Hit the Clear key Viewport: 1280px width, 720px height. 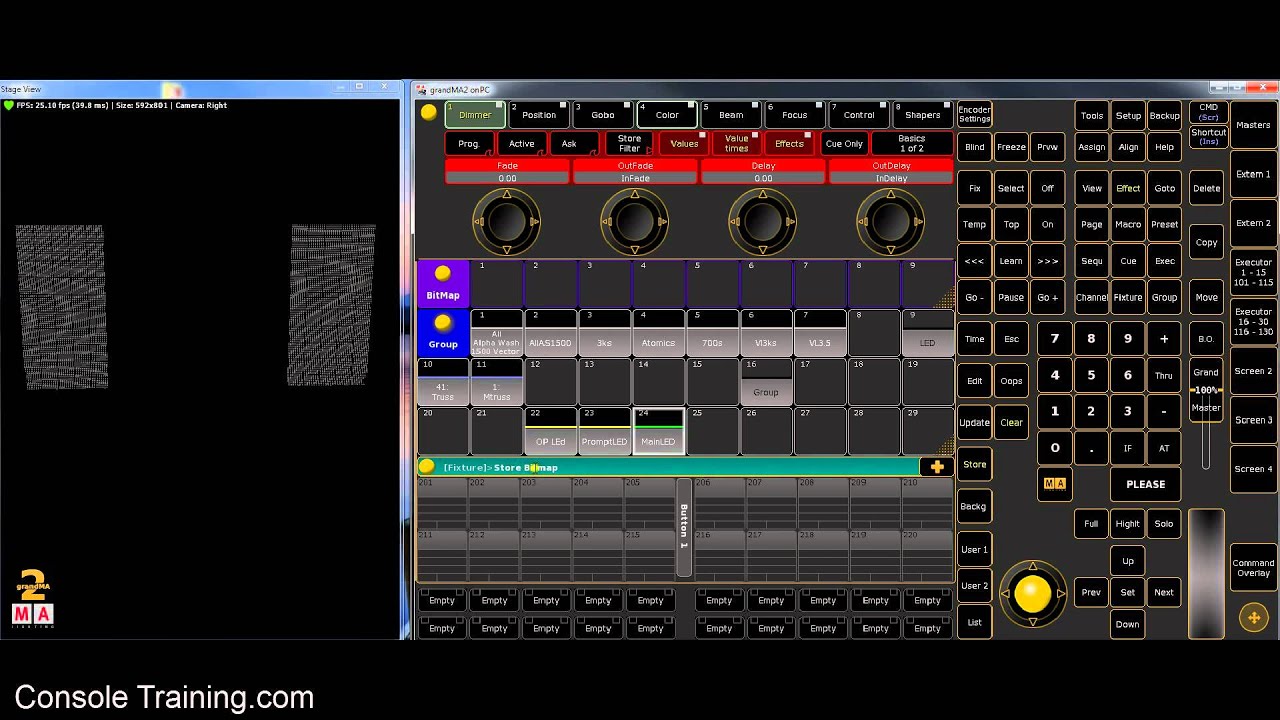(1011, 422)
